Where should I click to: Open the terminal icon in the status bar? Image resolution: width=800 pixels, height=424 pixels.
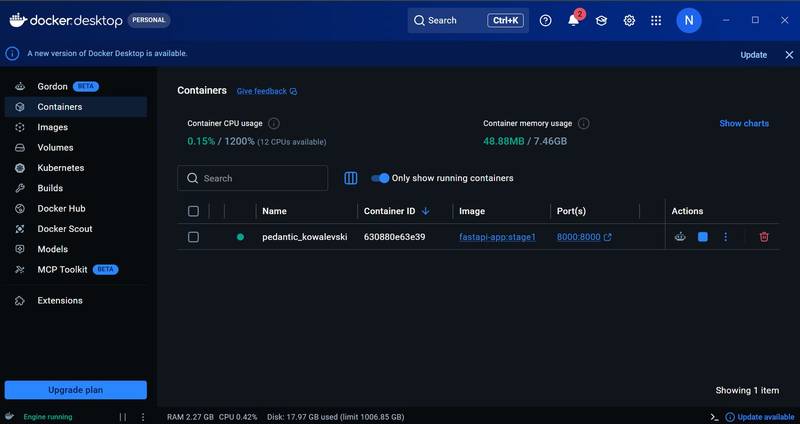click(x=714, y=417)
